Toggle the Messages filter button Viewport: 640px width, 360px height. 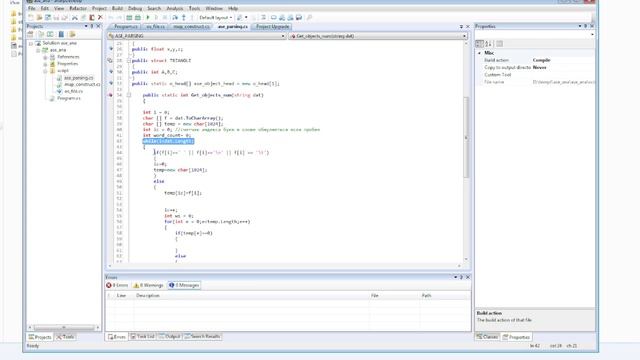pos(184,285)
